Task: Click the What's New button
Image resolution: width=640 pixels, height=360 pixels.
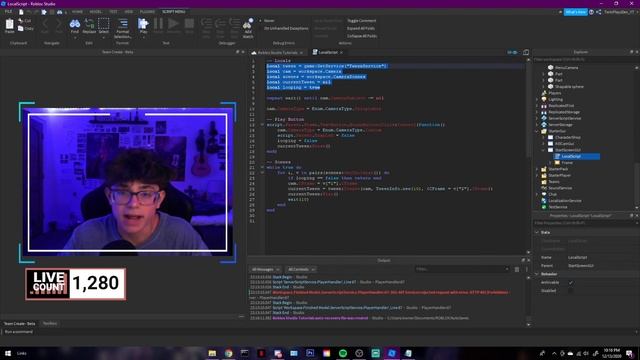Action: tap(576, 12)
